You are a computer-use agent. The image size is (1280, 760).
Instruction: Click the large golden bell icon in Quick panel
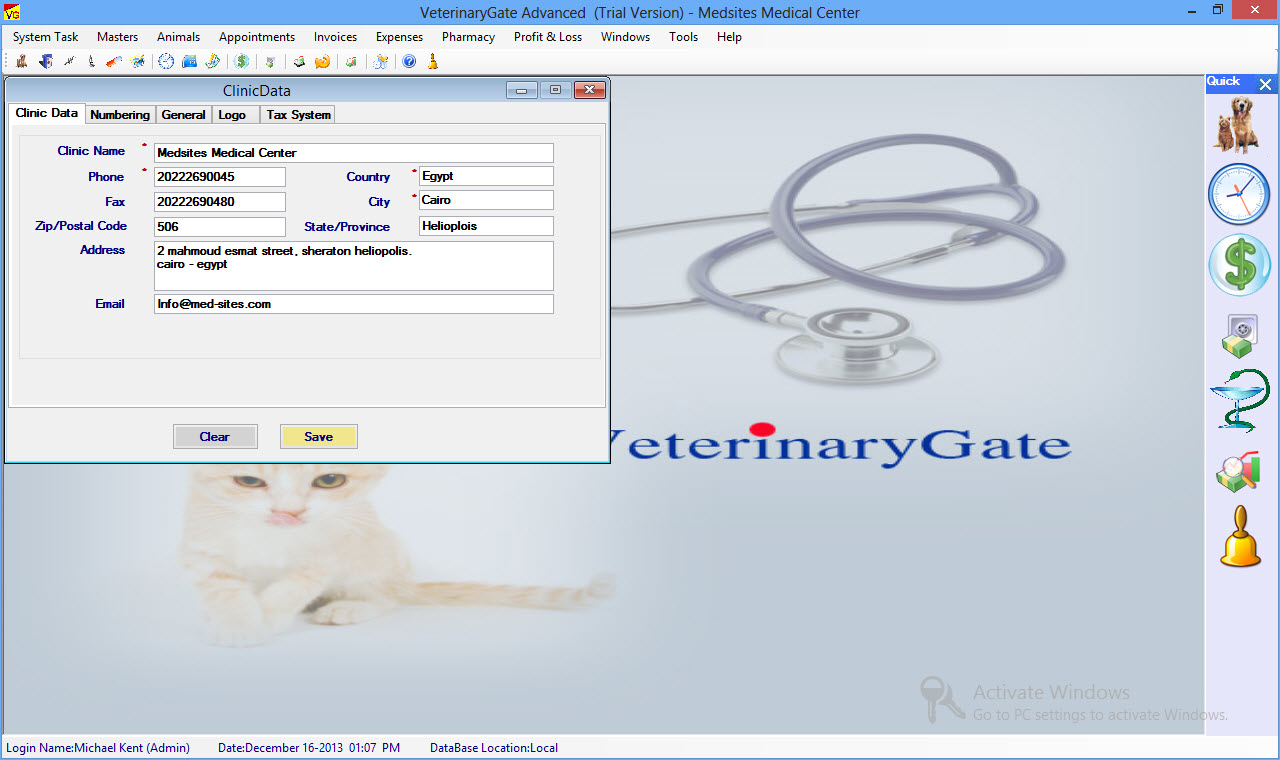[1240, 538]
